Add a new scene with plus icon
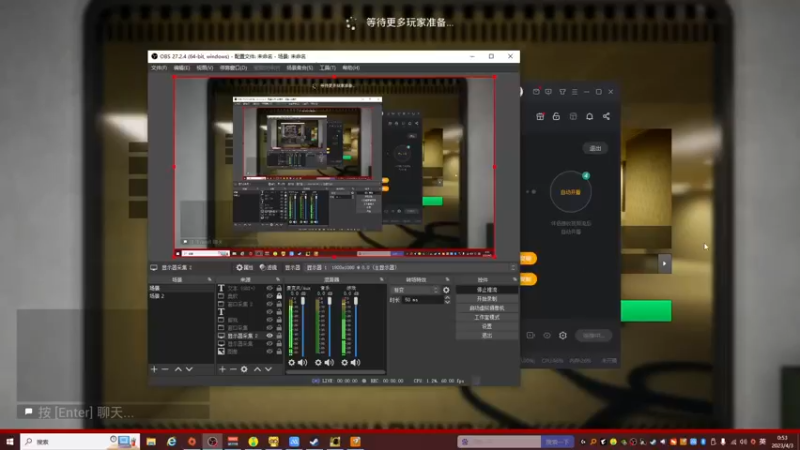 tap(154, 369)
